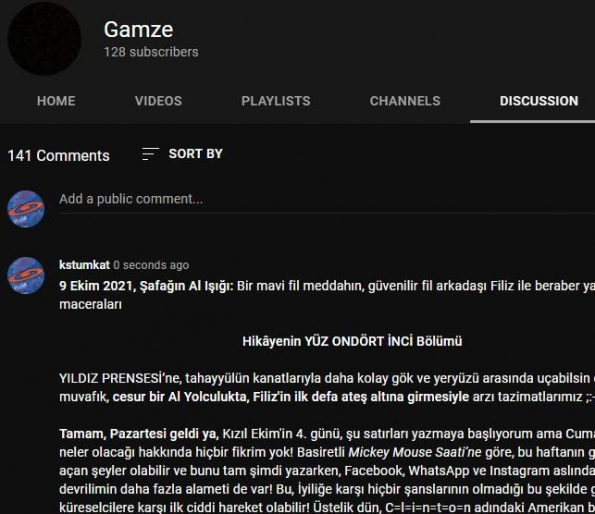Select the CHANNELS tab
This screenshot has width=595, height=514.
point(405,101)
